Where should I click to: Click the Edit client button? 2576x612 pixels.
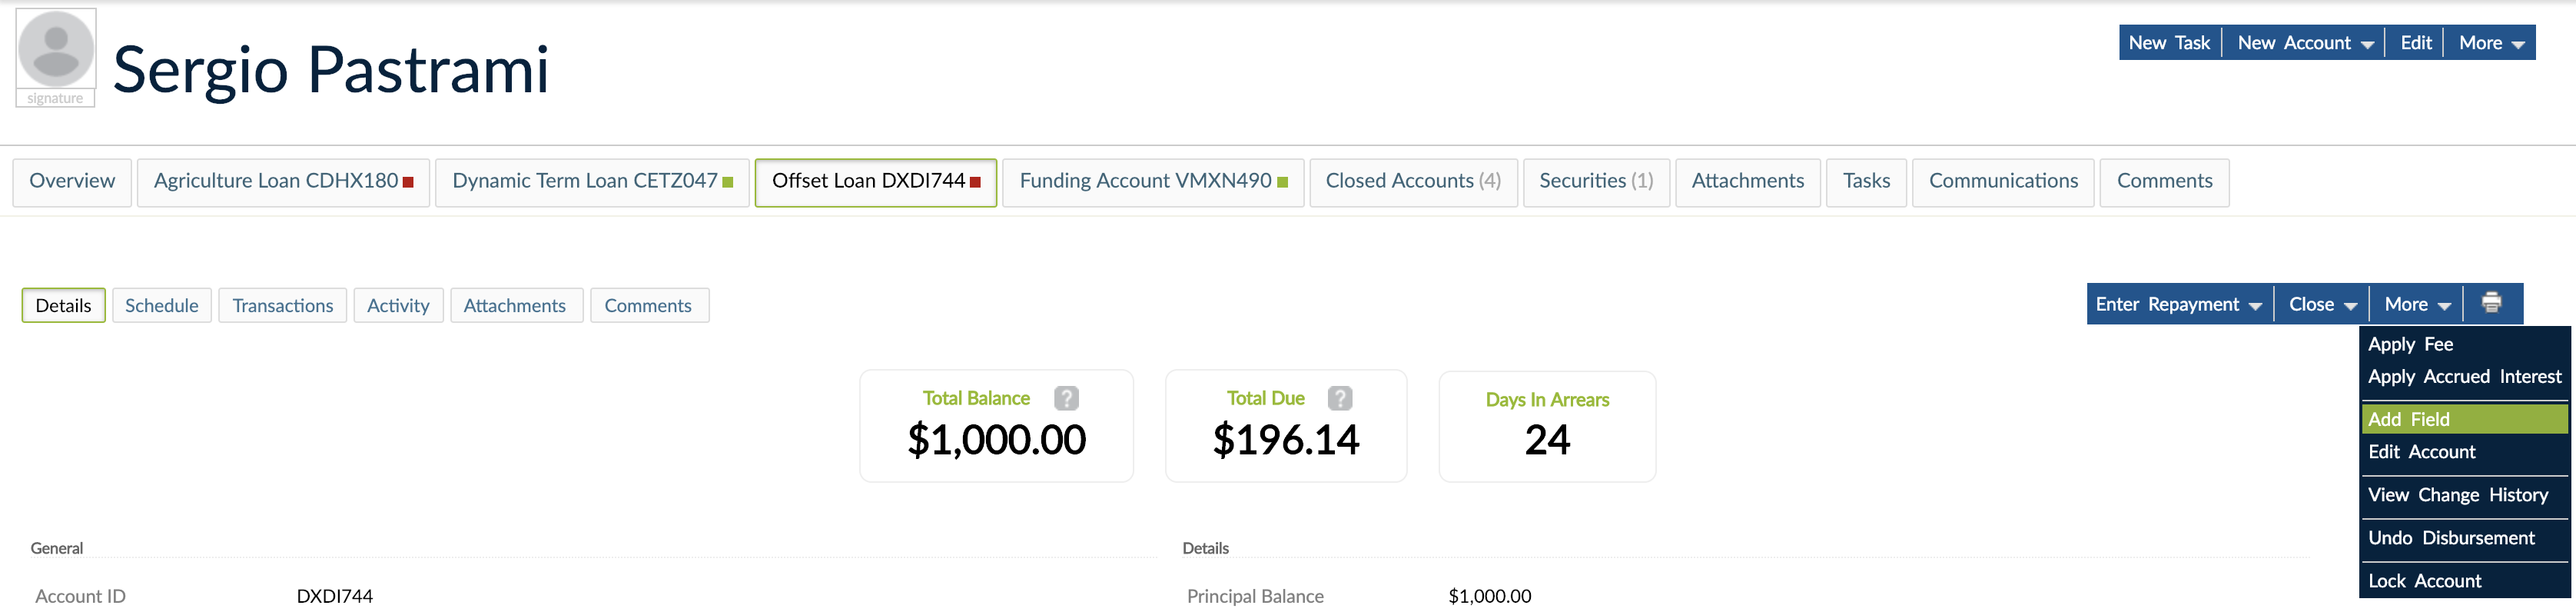click(2415, 43)
